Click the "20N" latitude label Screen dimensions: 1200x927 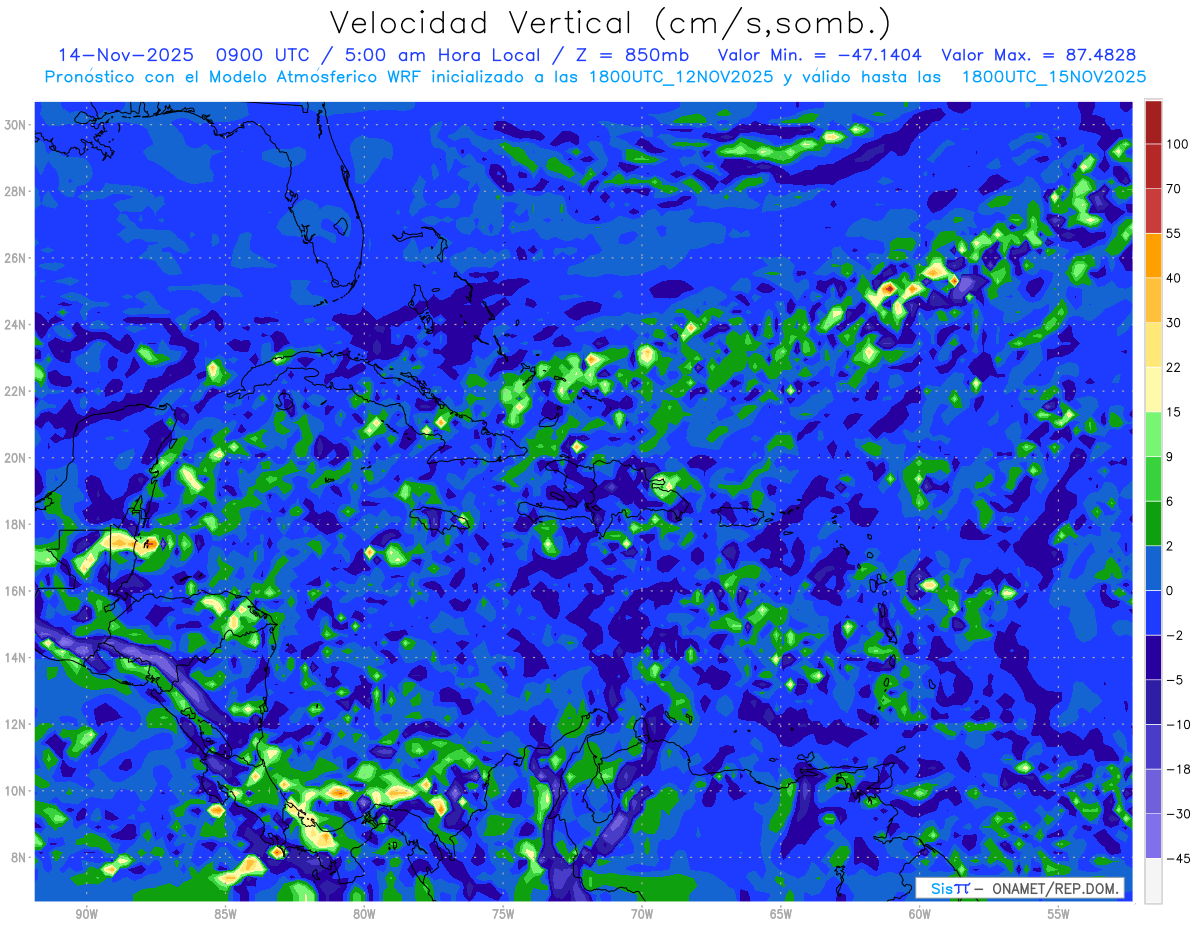pyautogui.click(x=15, y=457)
